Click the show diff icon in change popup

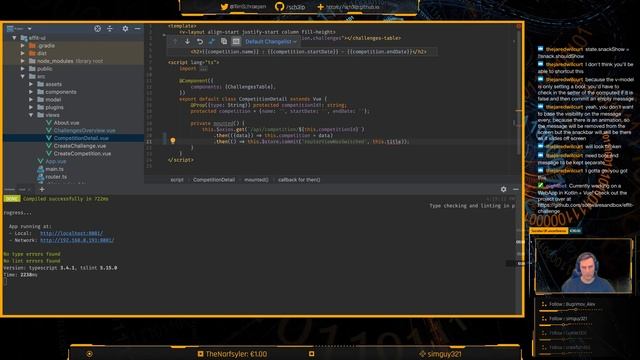211,41
